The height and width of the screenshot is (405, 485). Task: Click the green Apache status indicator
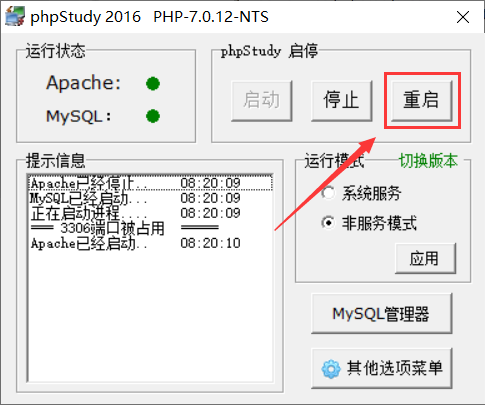point(153,84)
